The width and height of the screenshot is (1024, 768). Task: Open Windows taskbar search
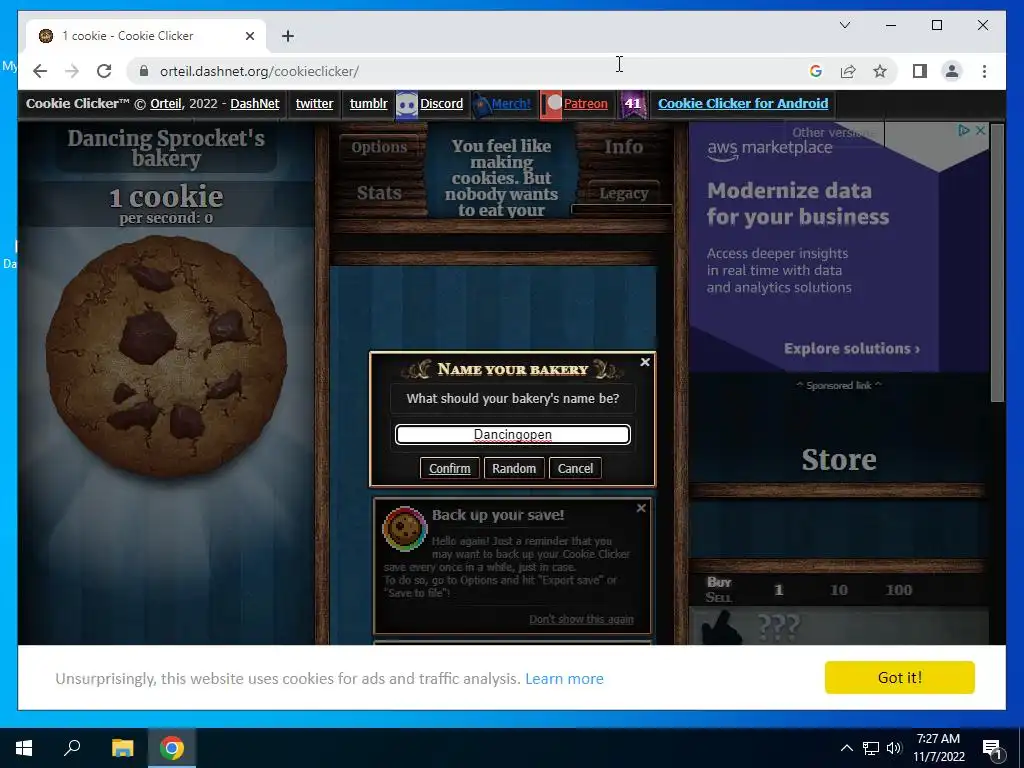click(x=72, y=748)
